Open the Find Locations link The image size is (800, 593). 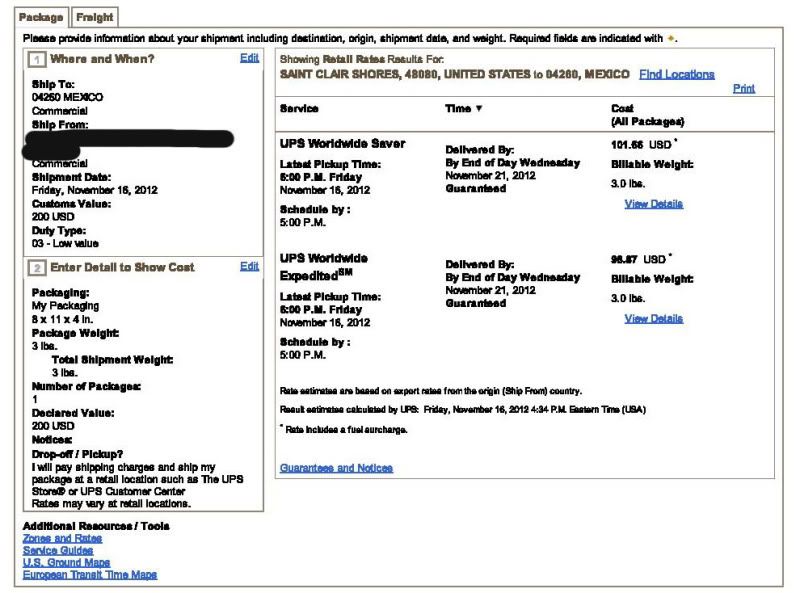point(677,74)
